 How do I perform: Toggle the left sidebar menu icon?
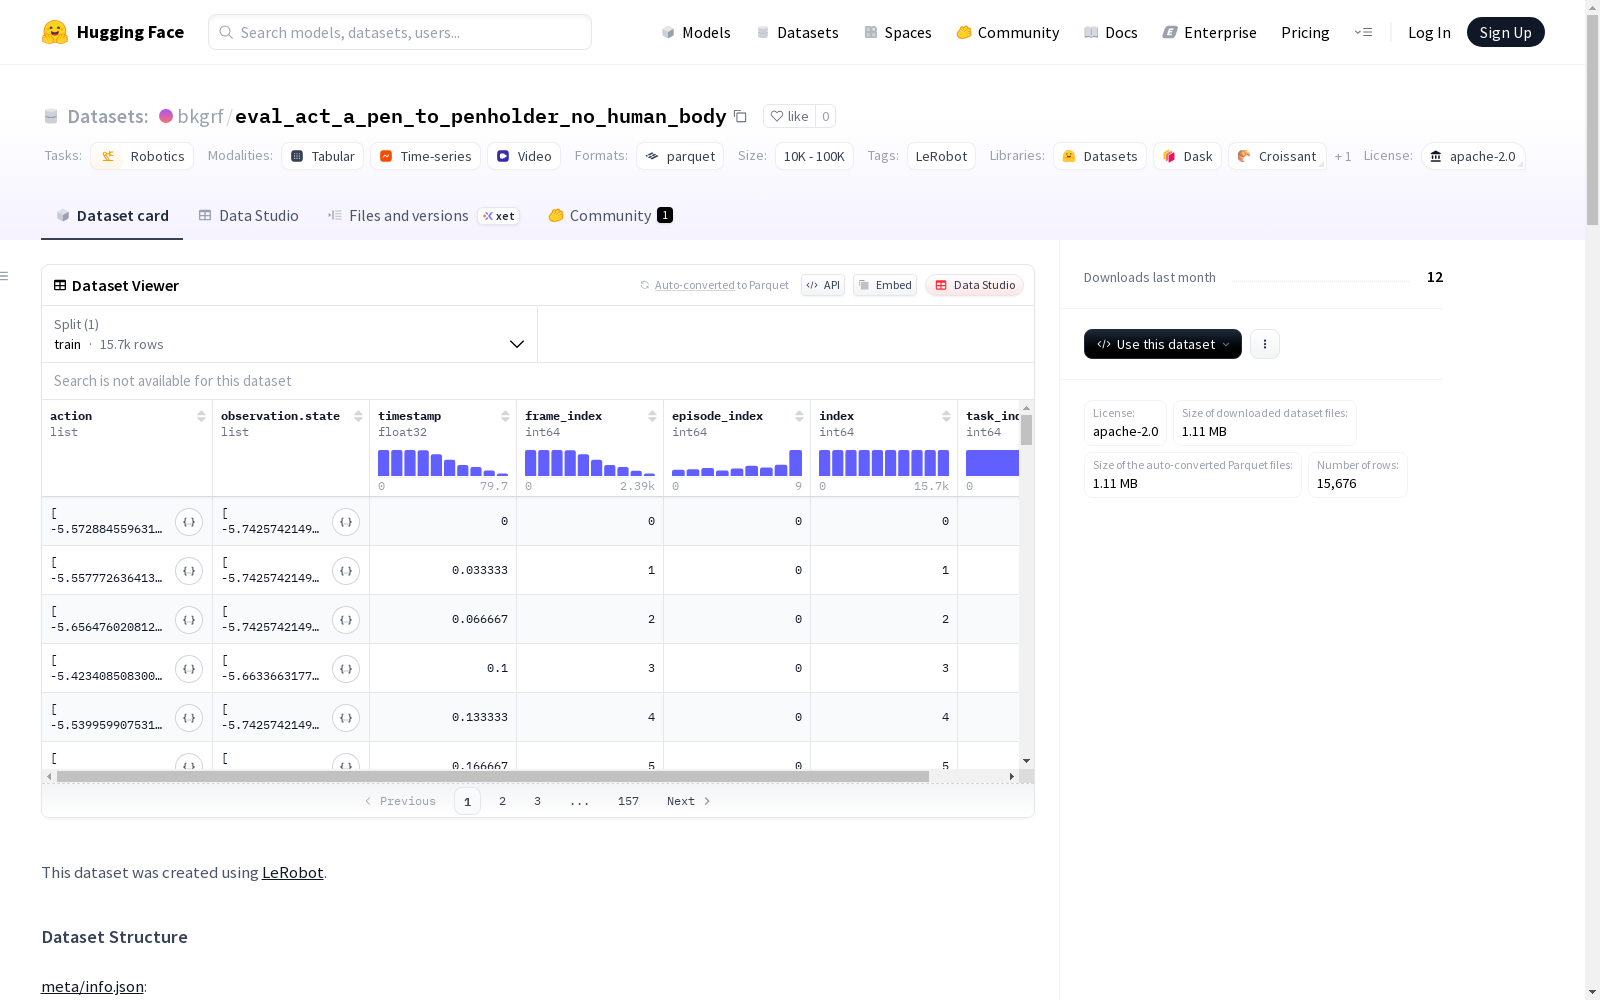point(5,276)
